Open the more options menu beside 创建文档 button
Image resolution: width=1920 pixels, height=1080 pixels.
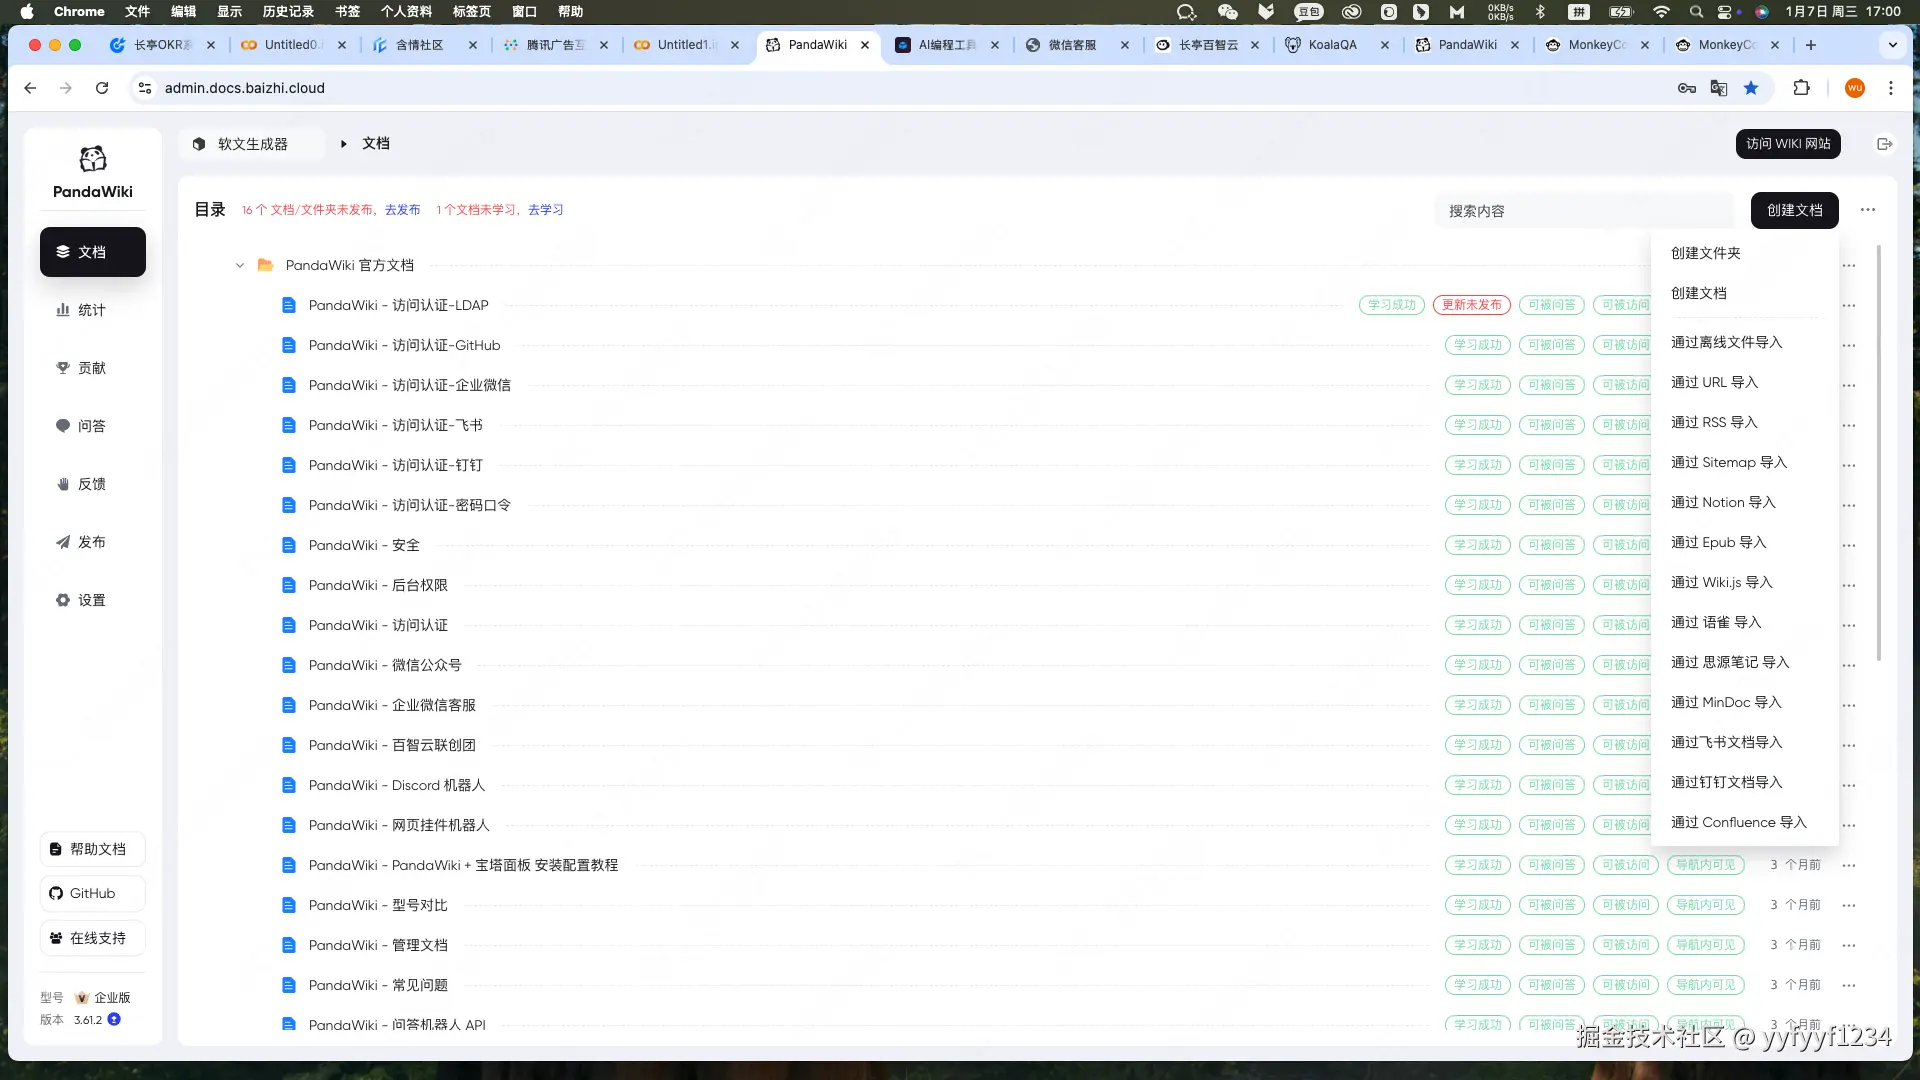click(x=1868, y=210)
